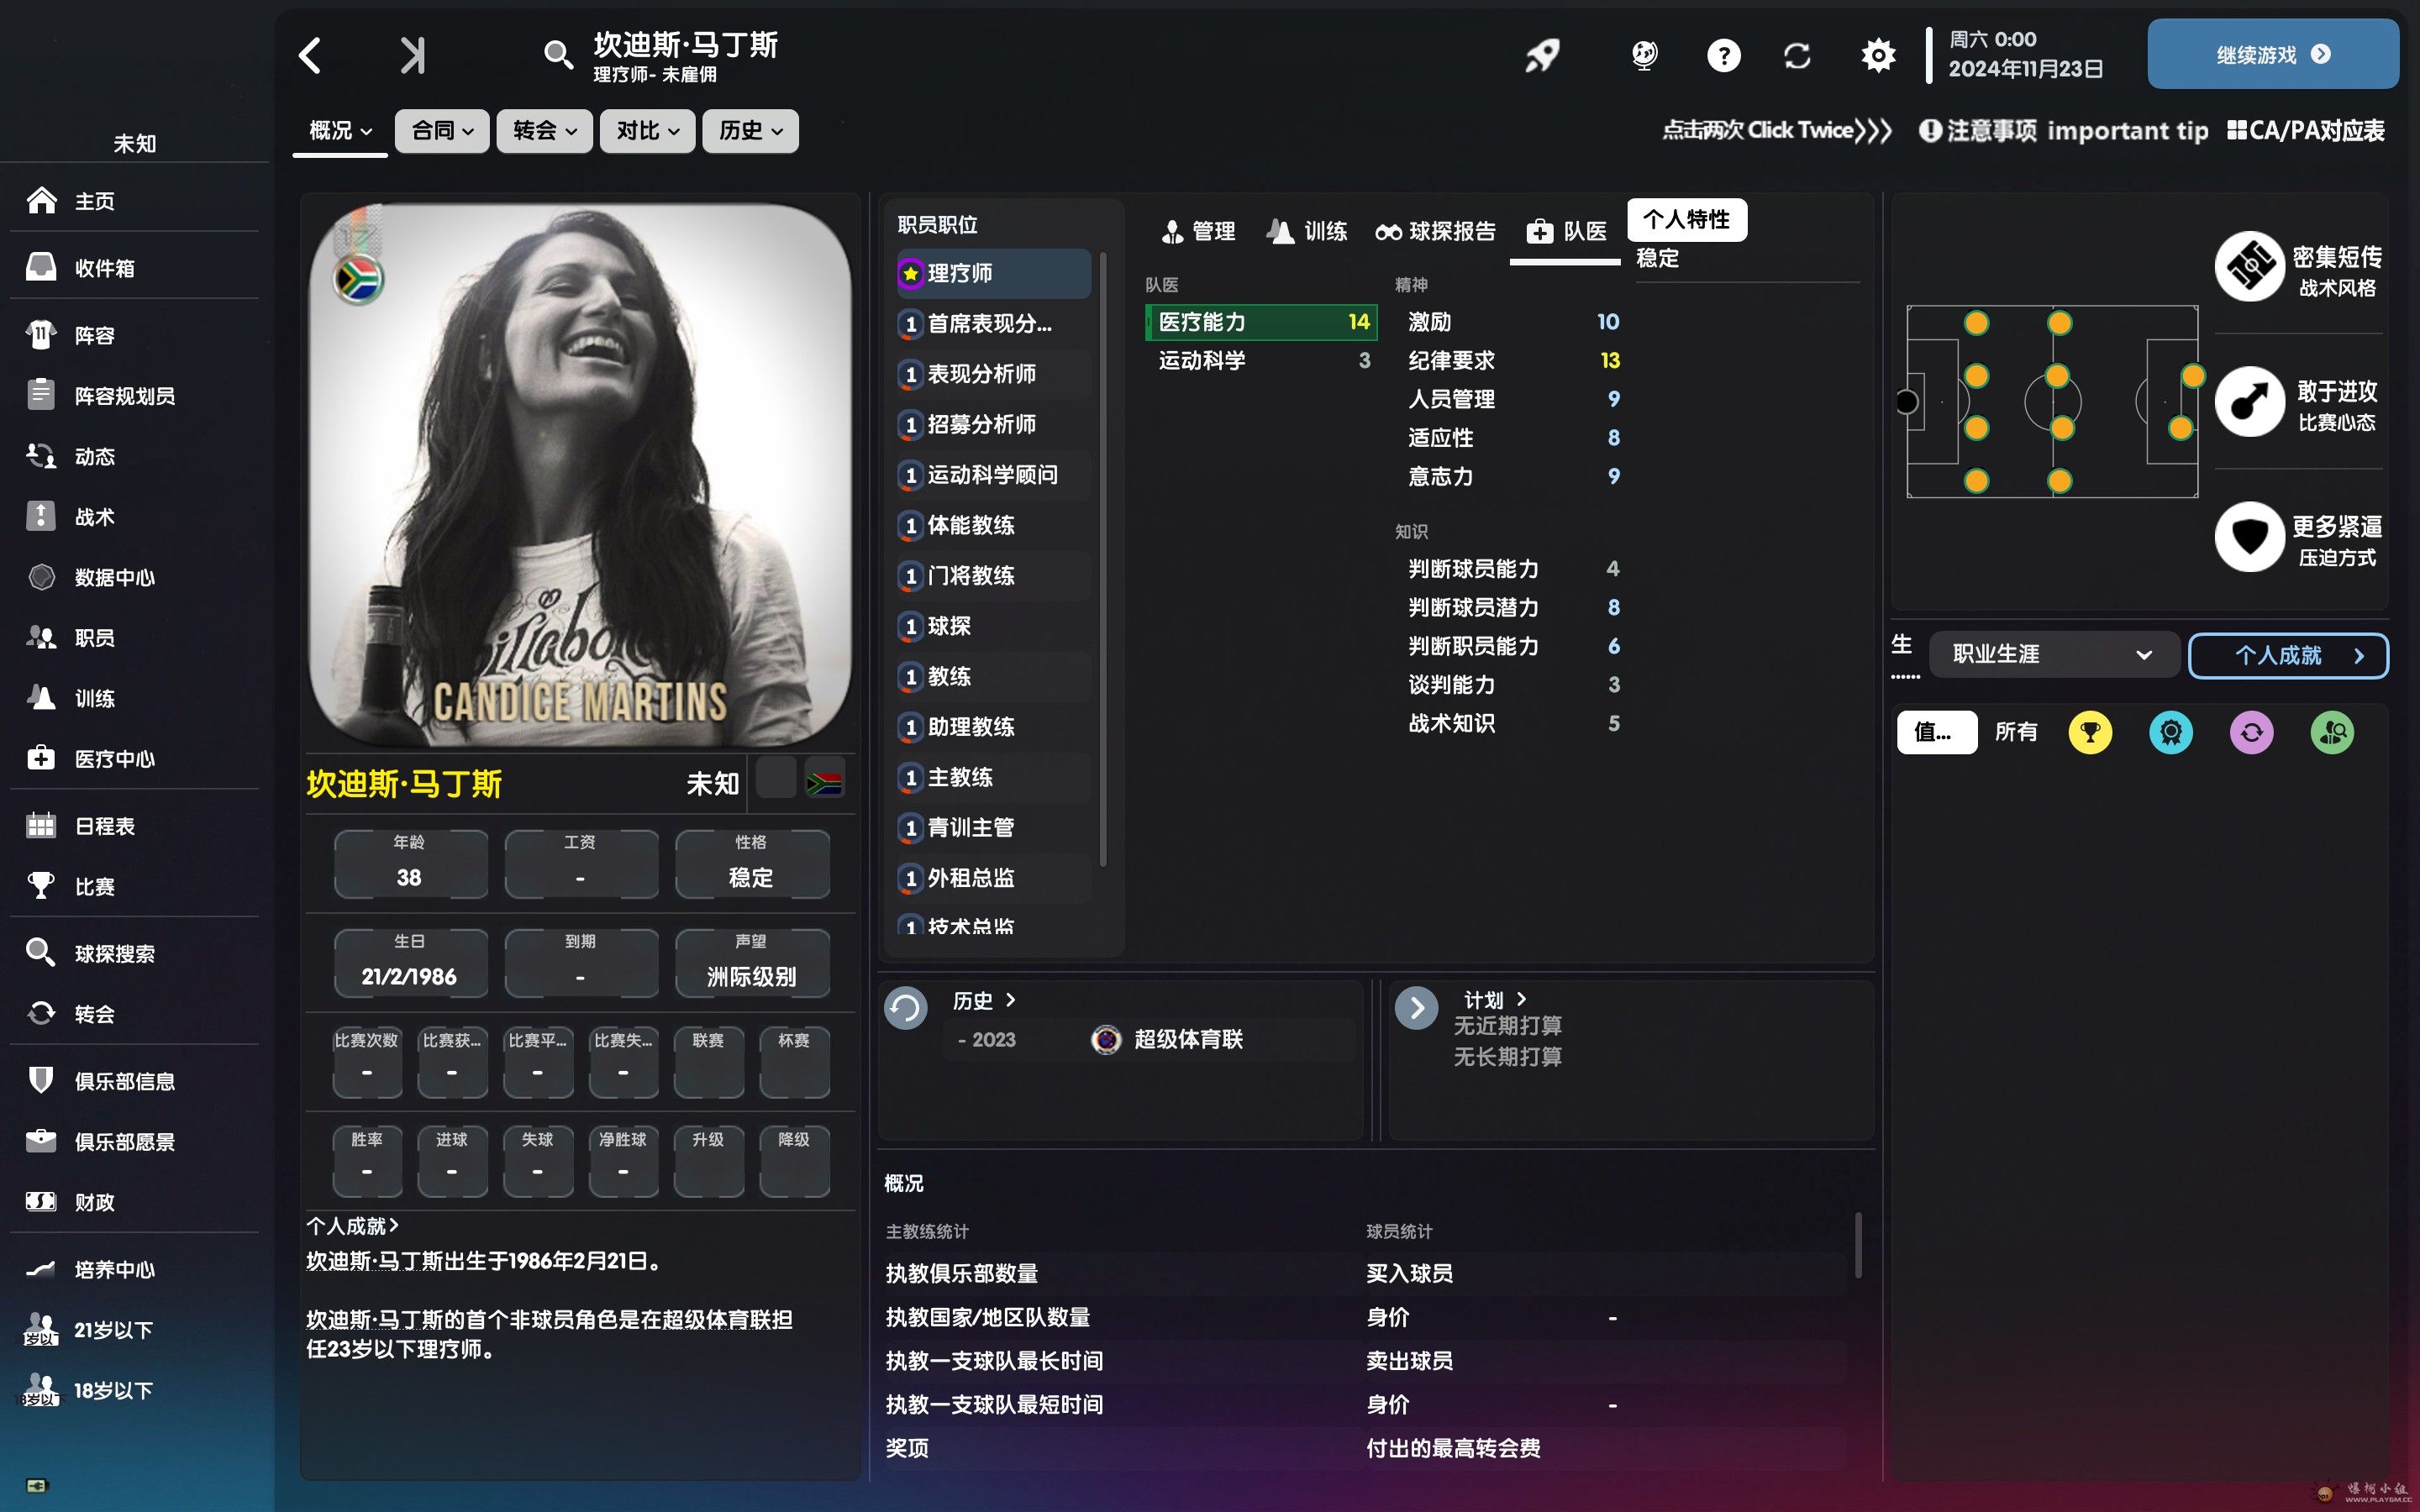Click the staff roles list scrollbar
This screenshot has height=1512, width=2420.
point(1103,560)
